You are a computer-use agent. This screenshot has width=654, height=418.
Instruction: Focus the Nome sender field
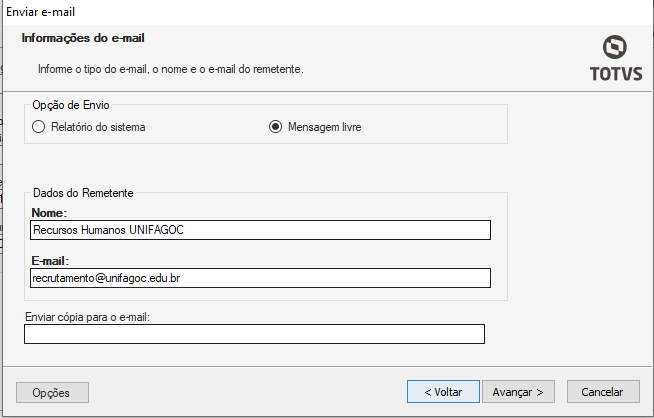260,230
